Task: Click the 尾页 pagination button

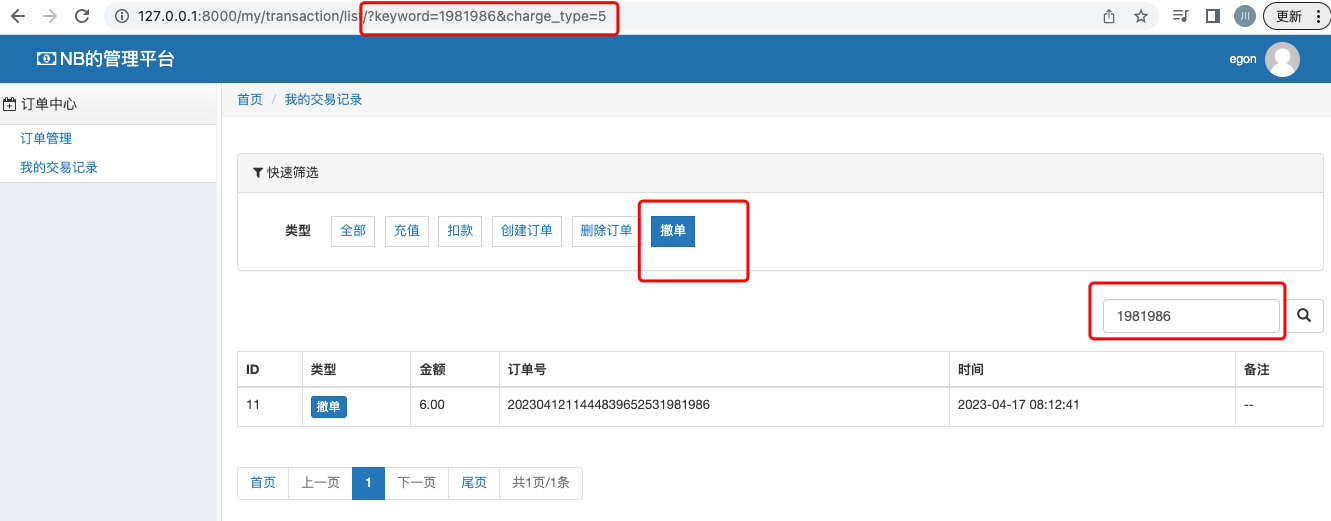Action: point(474,483)
